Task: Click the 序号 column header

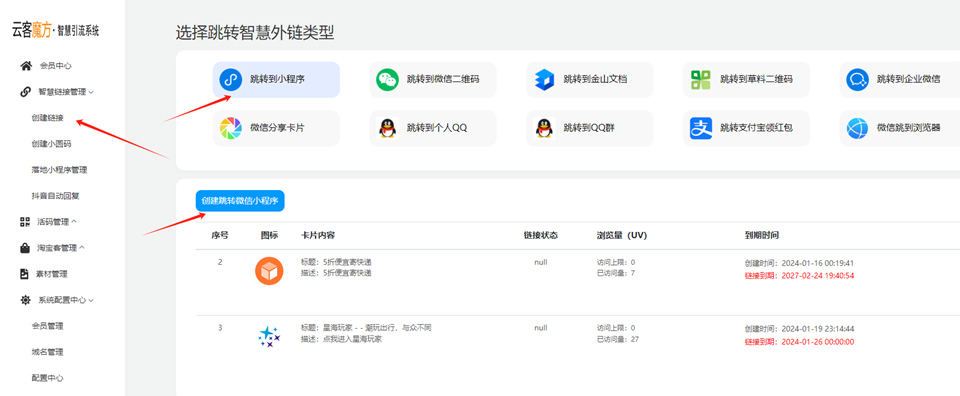Action: click(220, 235)
